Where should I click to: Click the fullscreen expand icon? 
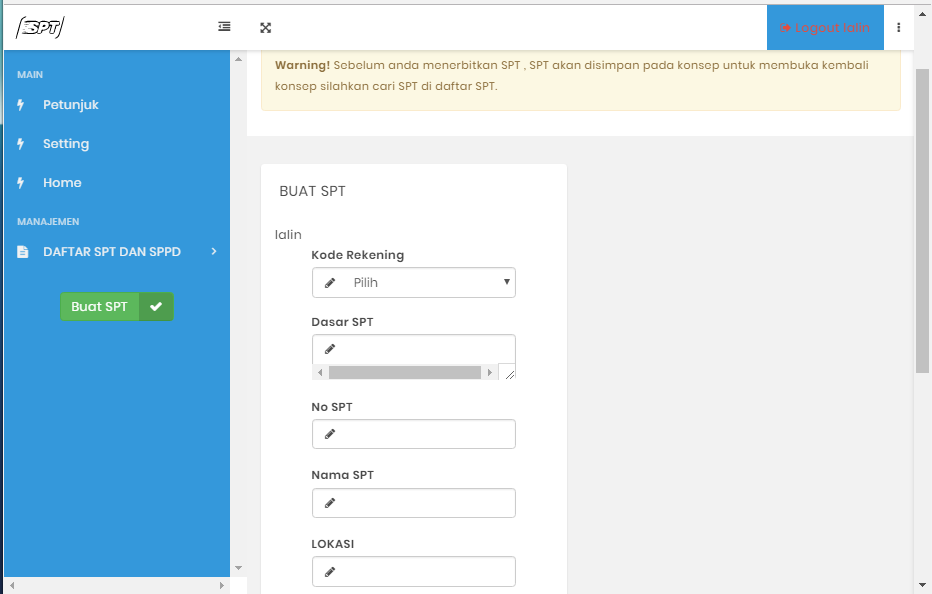265,28
